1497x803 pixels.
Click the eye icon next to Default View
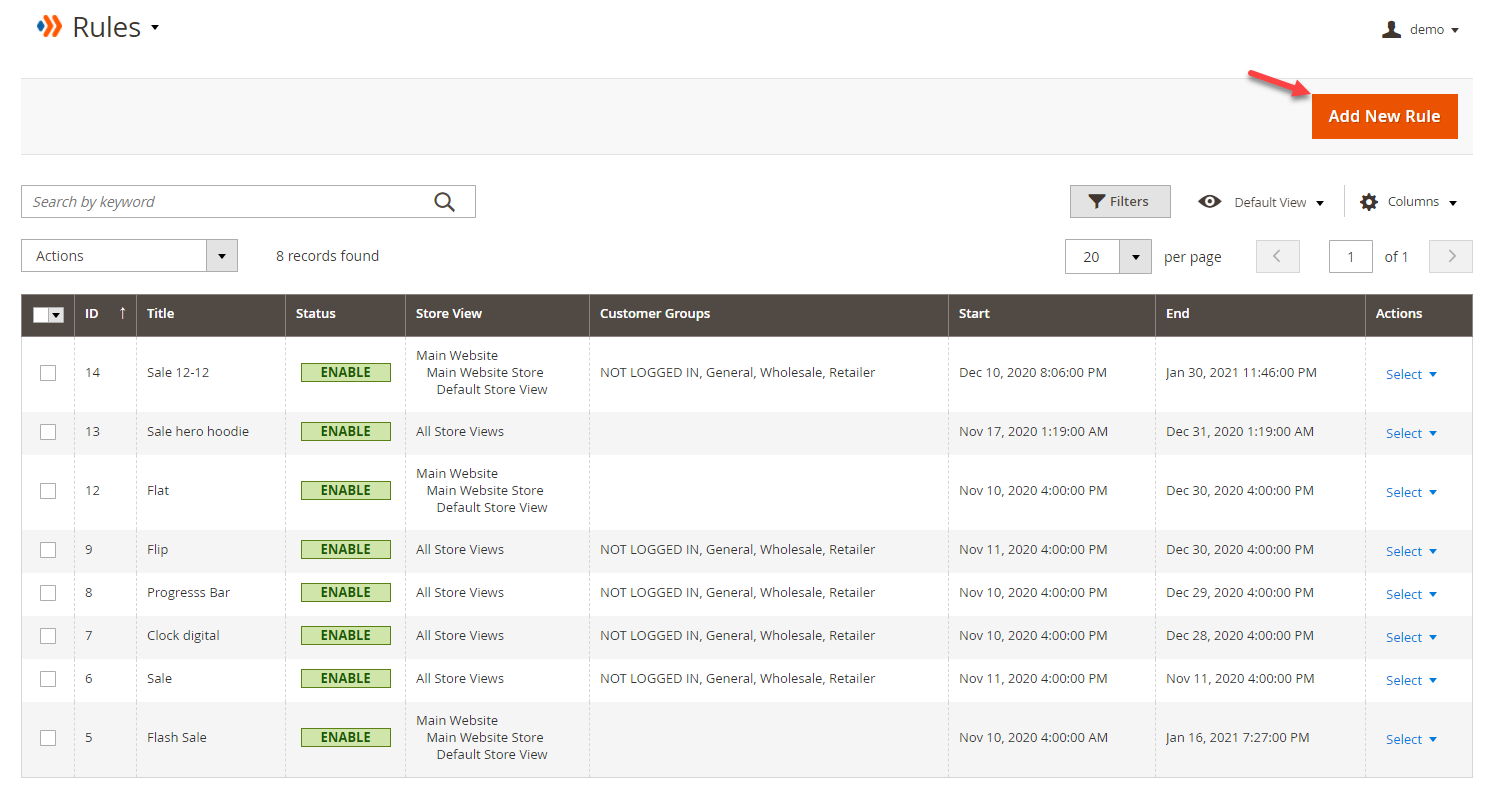(x=1210, y=201)
